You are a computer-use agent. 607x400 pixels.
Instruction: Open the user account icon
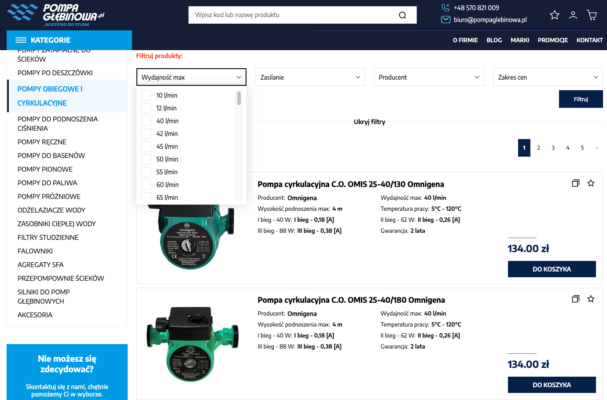click(x=573, y=15)
